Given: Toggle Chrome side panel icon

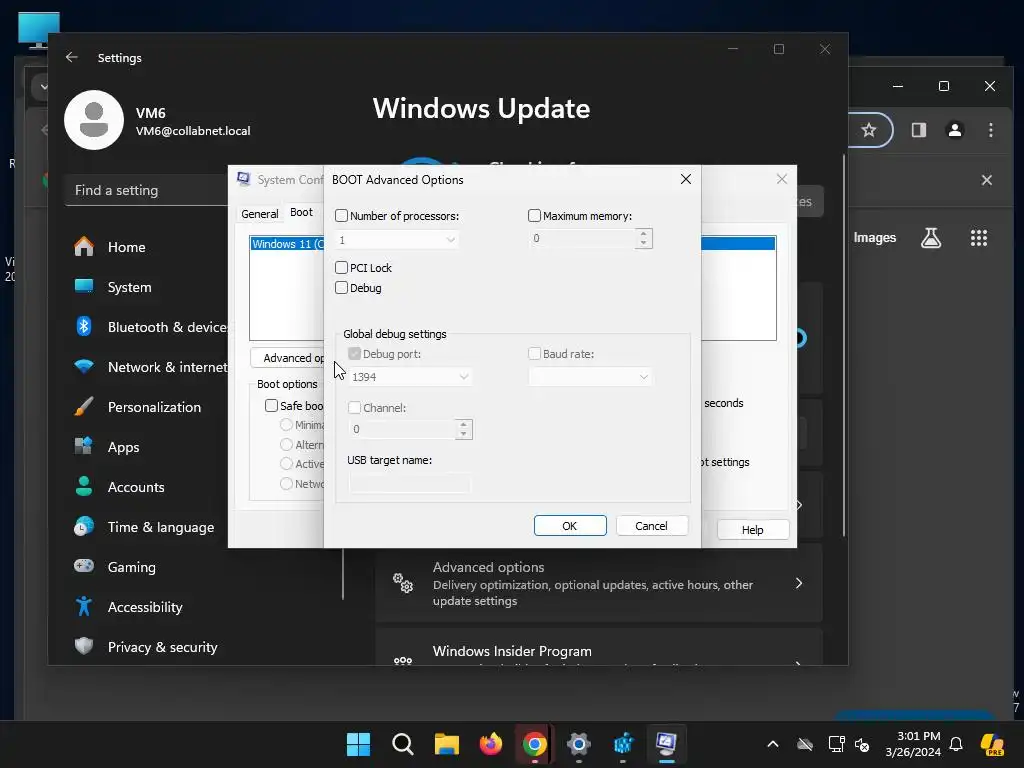Looking at the screenshot, I should 919,130.
